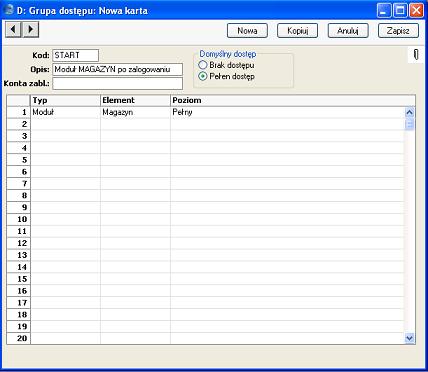Focus the empty Konta zabl. field

tap(117, 83)
